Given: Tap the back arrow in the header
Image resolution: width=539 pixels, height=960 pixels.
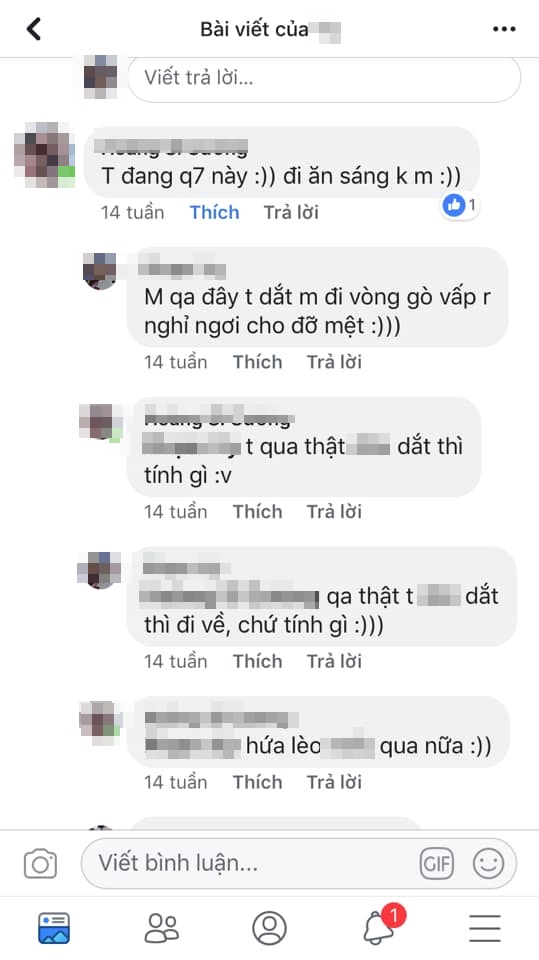Looking at the screenshot, I should 34,29.
